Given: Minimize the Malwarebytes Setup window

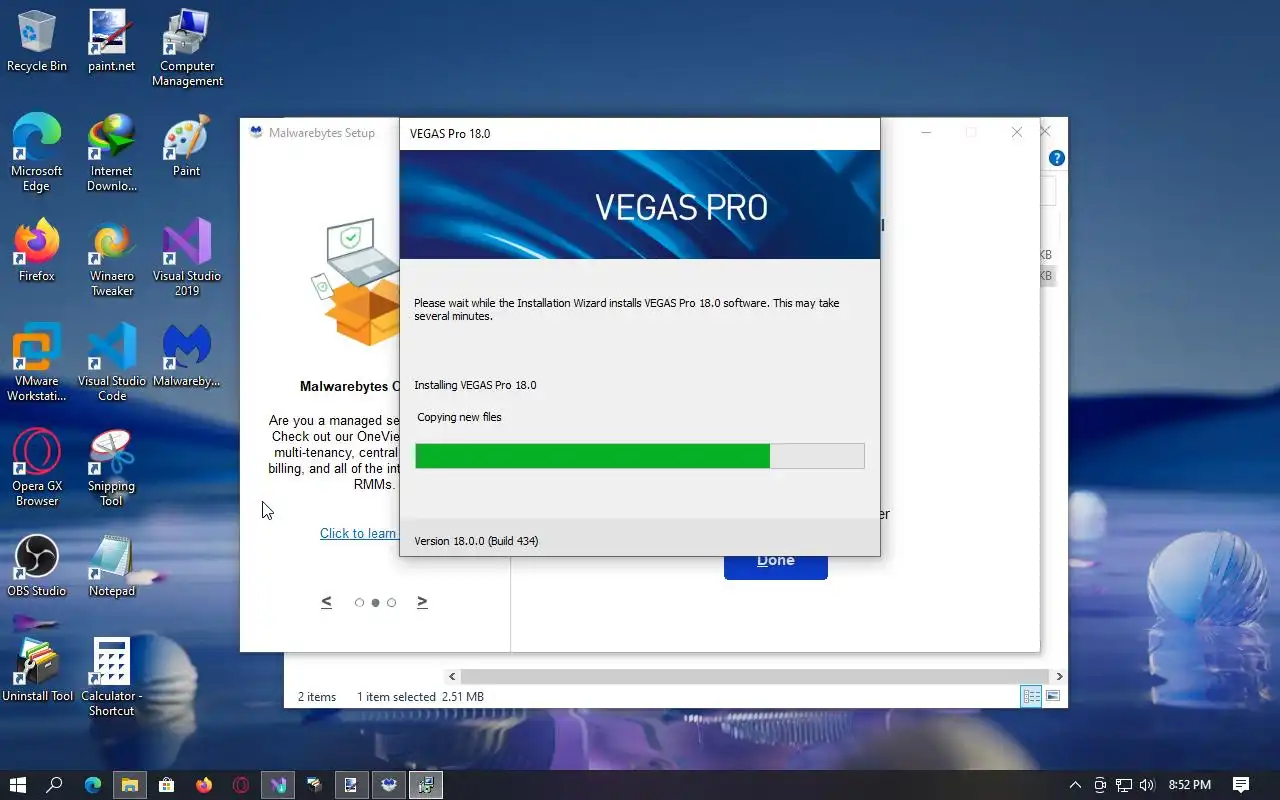Looking at the screenshot, I should tap(926, 132).
